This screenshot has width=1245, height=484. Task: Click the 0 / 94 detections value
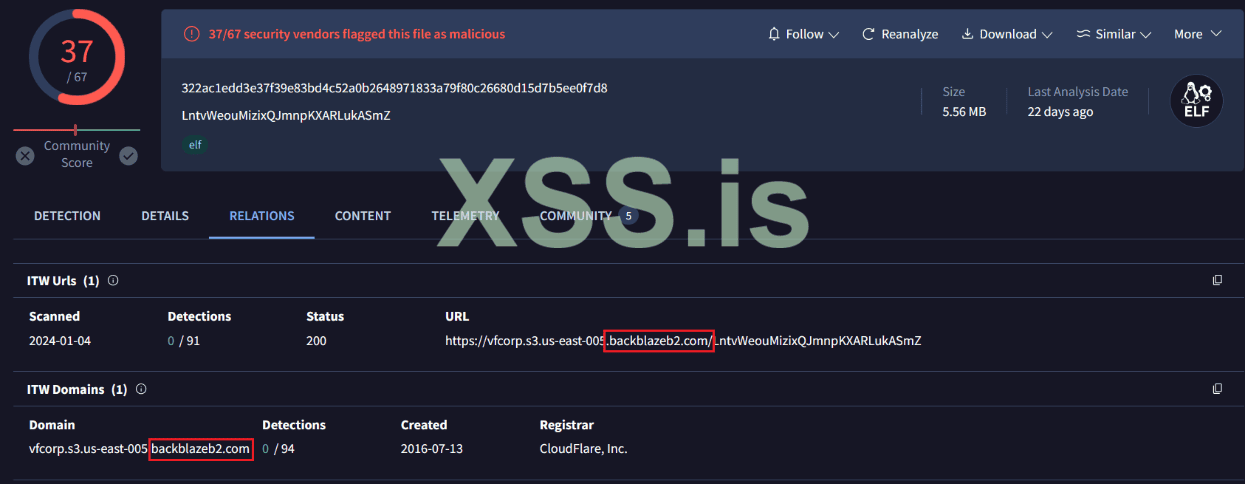[280, 449]
